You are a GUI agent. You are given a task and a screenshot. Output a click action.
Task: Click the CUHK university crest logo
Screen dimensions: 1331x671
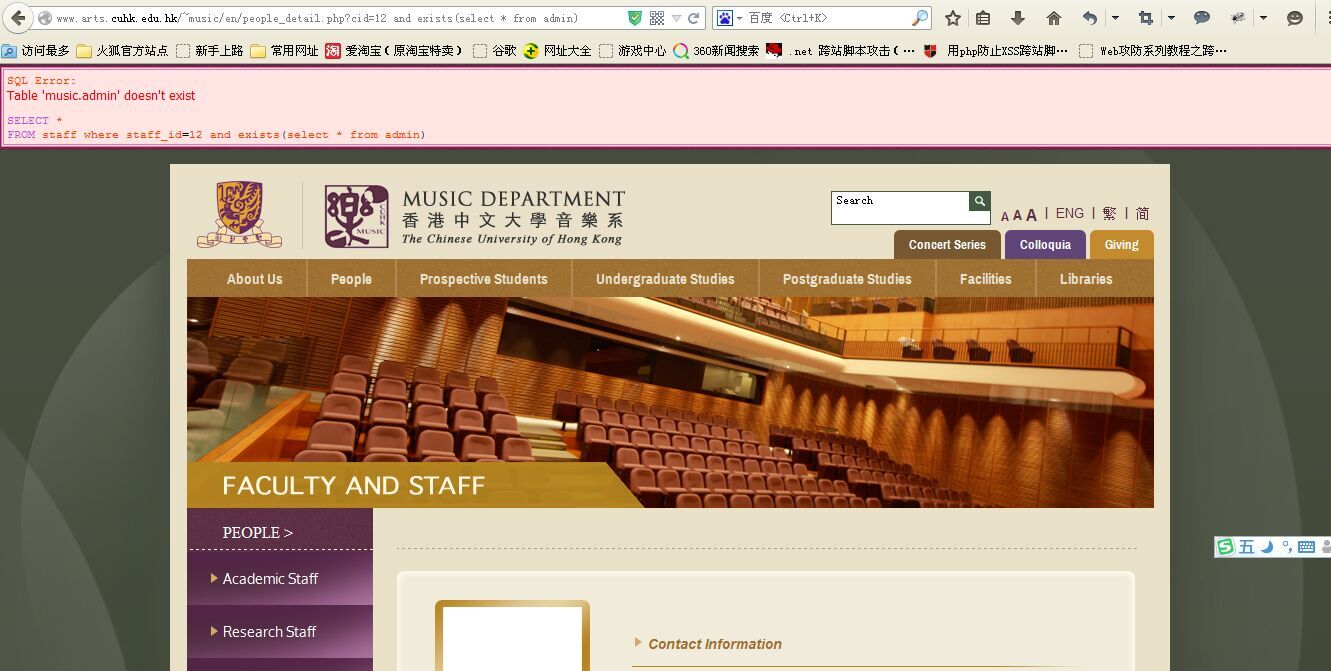pyautogui.click(x=239, y=214)
